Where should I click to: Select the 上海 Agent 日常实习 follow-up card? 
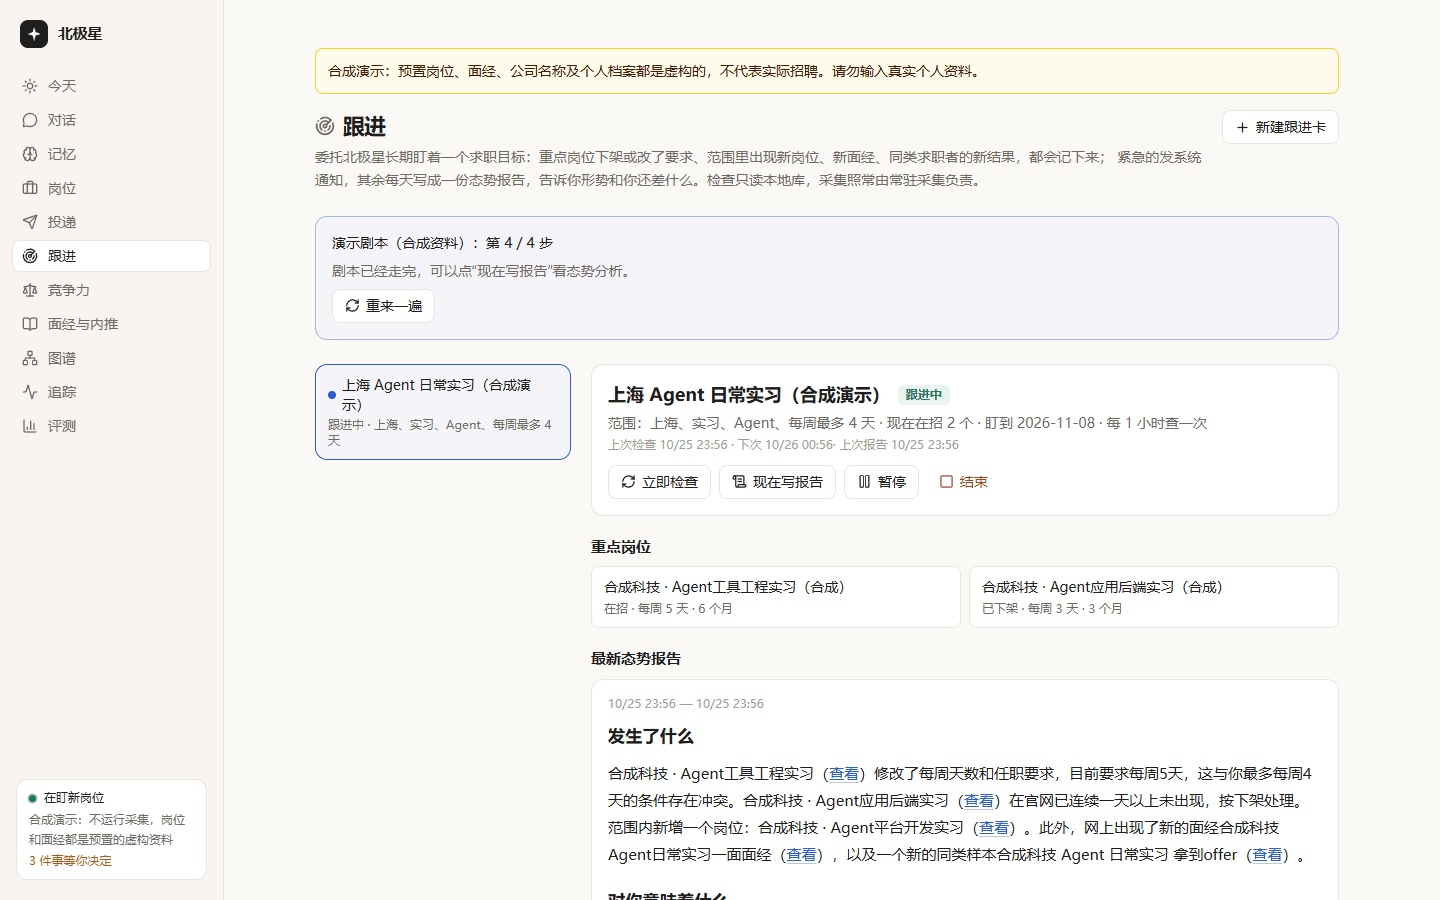443,412
